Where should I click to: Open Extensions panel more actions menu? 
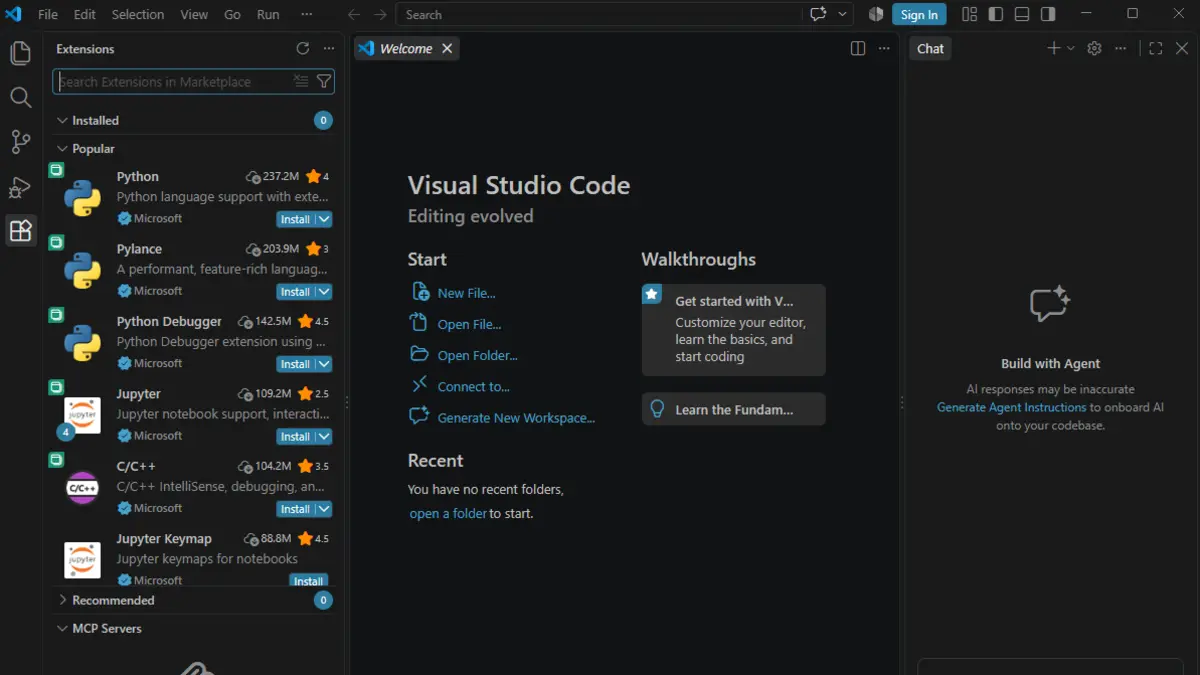coord(329,48)
